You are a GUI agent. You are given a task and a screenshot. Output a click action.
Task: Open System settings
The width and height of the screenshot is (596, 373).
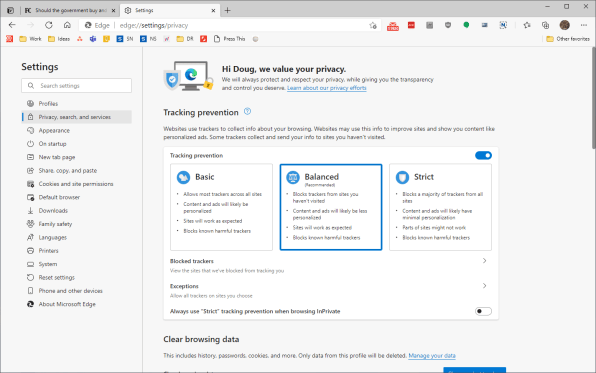coord(48,264)
